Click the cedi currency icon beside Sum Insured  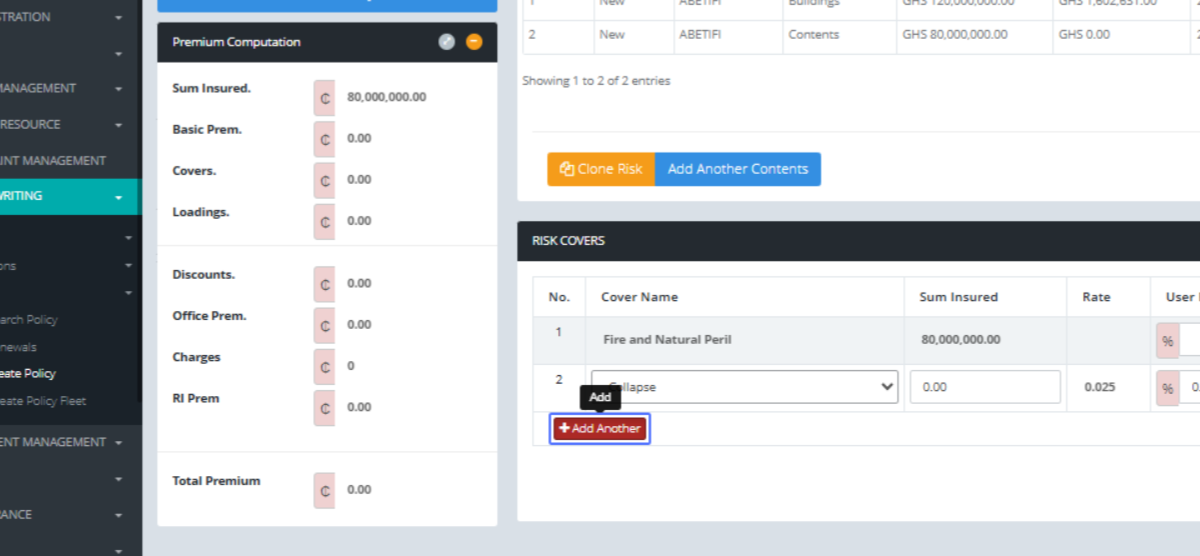click(324, 98)
